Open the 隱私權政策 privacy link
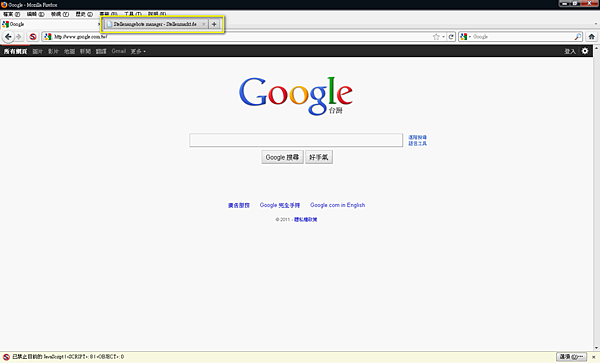The width and height of the screenshot is (600, 363). (306, 220)
